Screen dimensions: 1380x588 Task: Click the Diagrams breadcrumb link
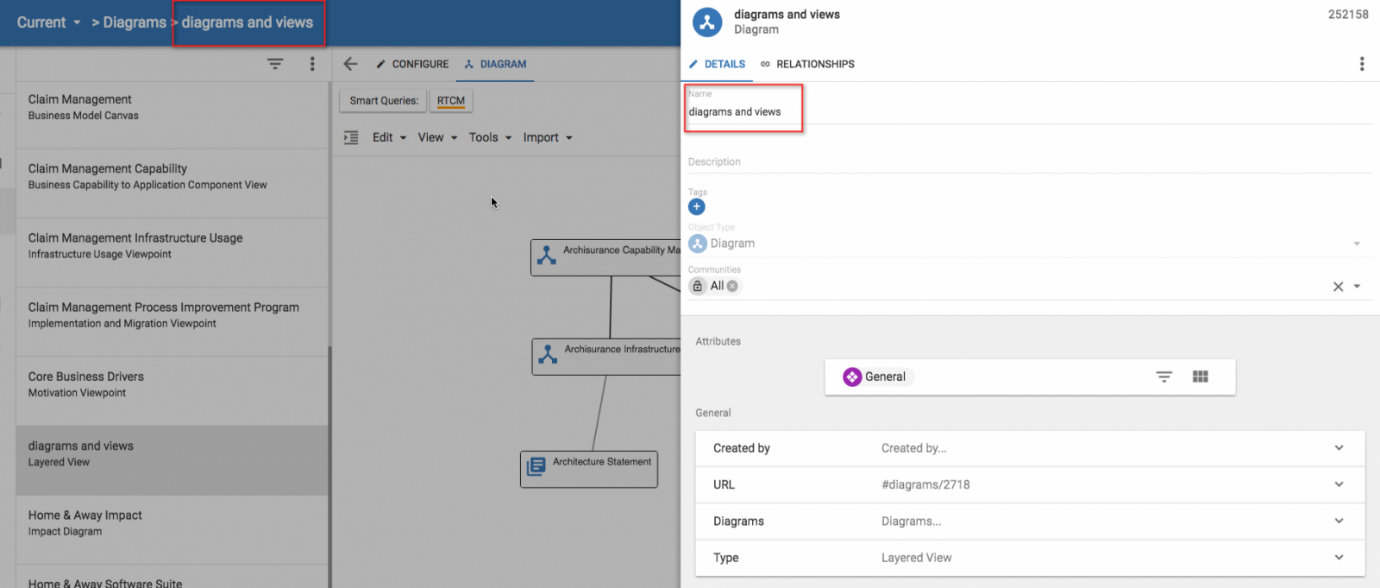click(134, 22)
